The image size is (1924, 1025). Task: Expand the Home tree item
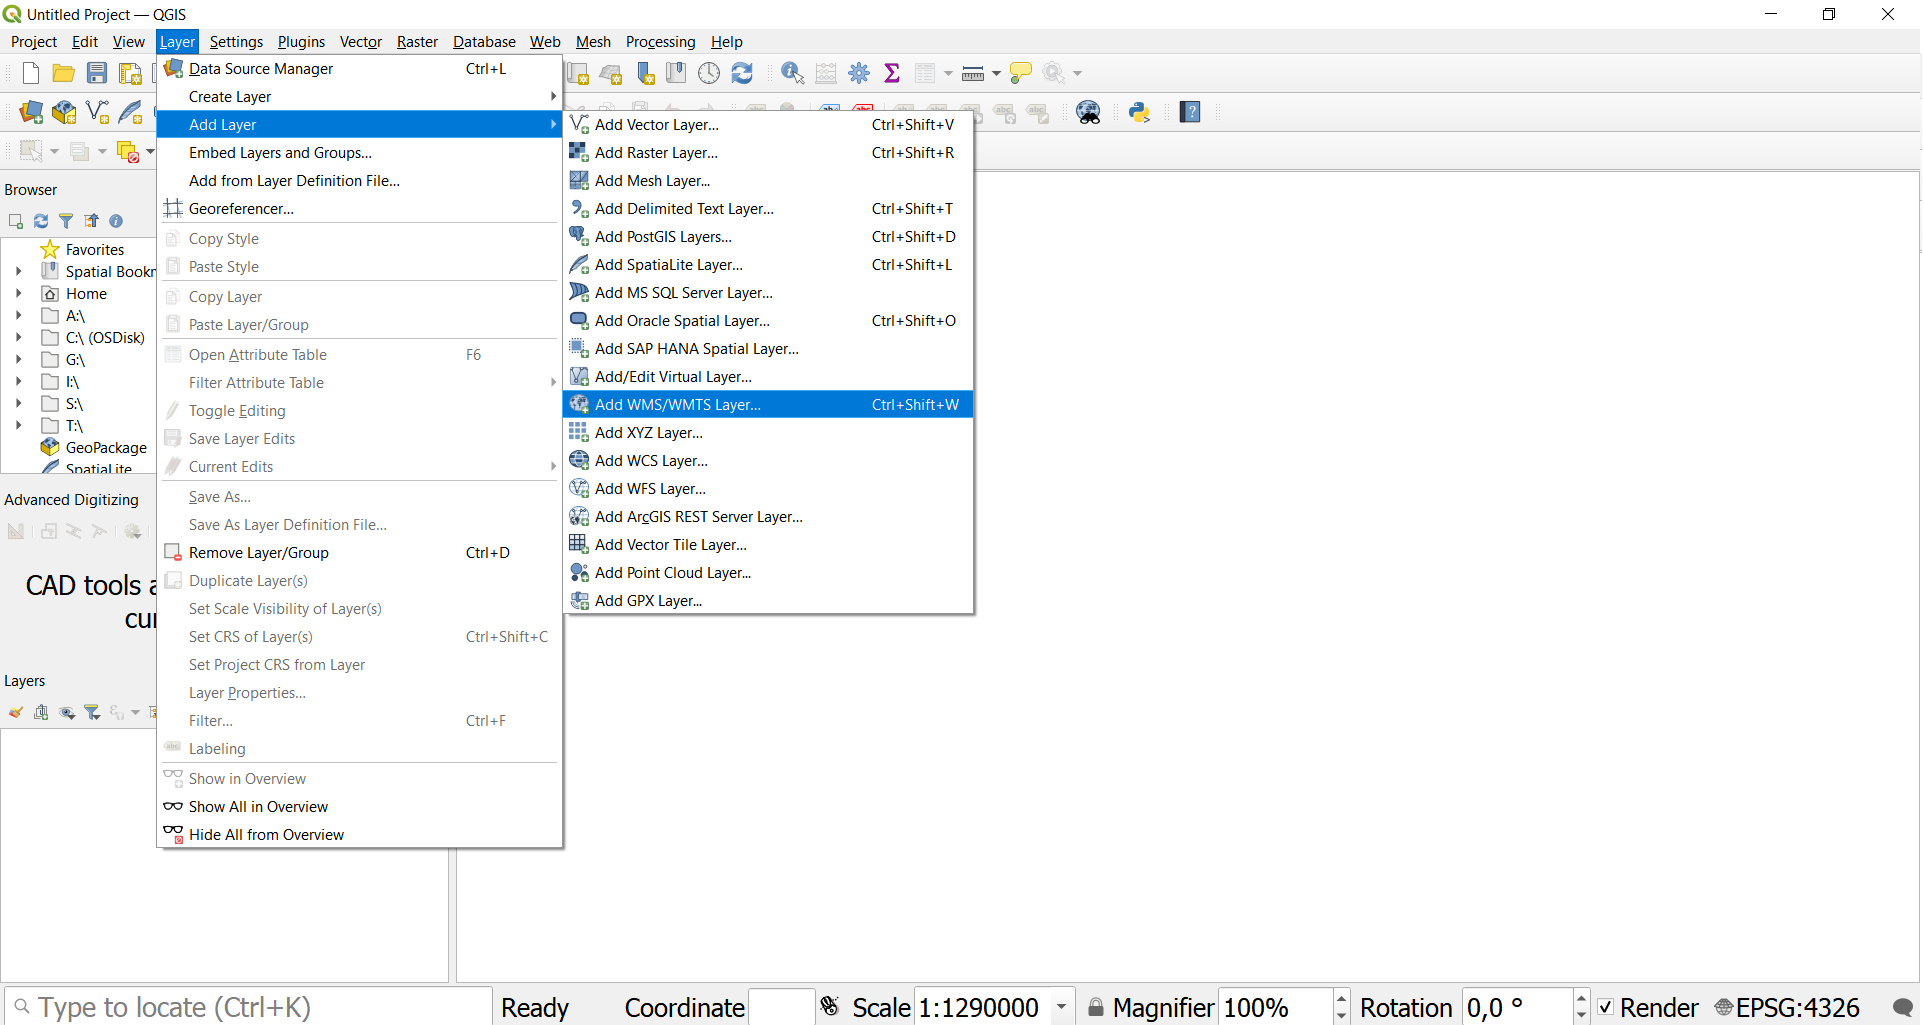18,294
